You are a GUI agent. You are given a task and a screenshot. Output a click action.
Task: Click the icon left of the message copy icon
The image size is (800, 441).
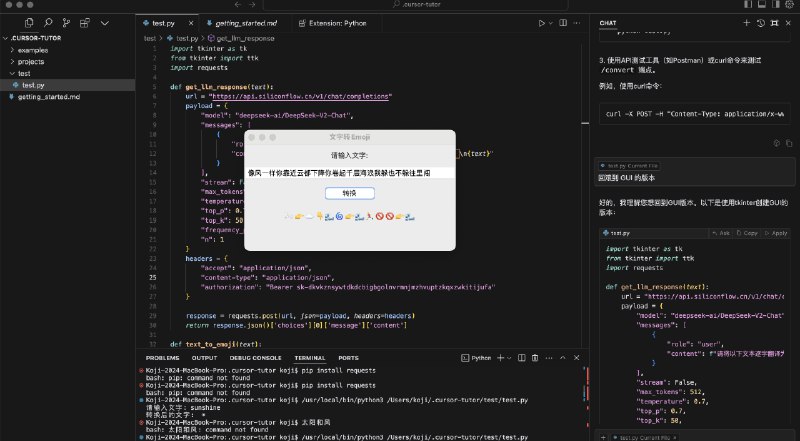coord(777,143)
